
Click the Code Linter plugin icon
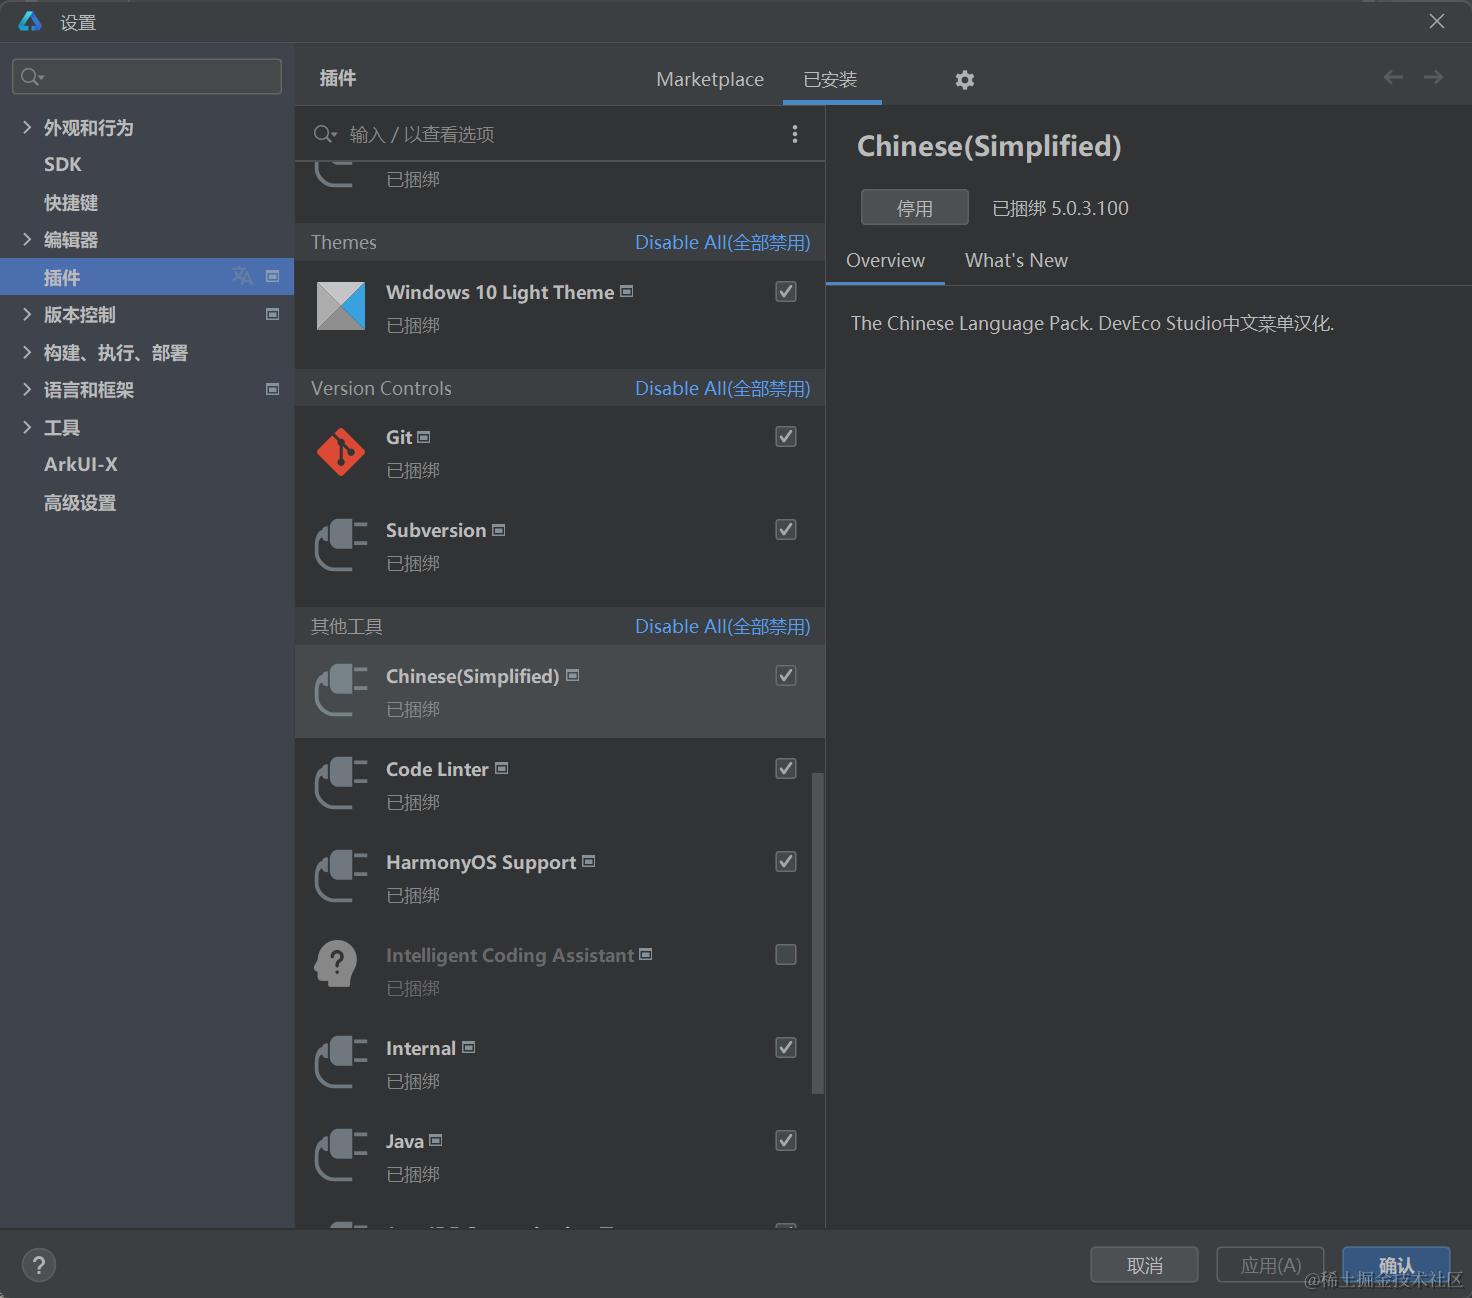341,784
